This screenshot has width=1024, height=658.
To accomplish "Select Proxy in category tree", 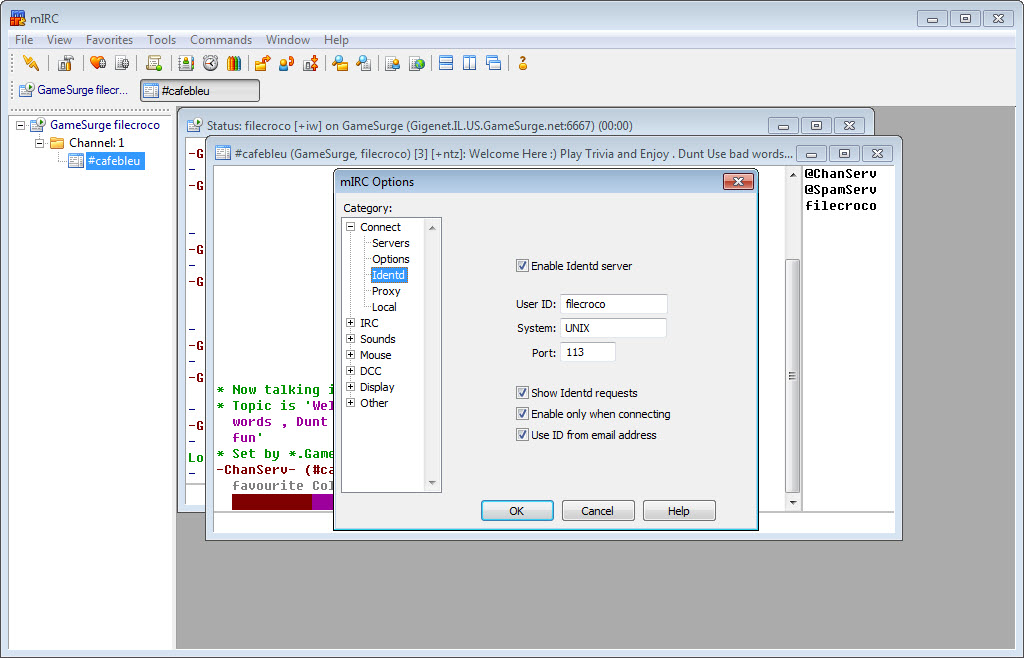I will (x=386, y=290).
